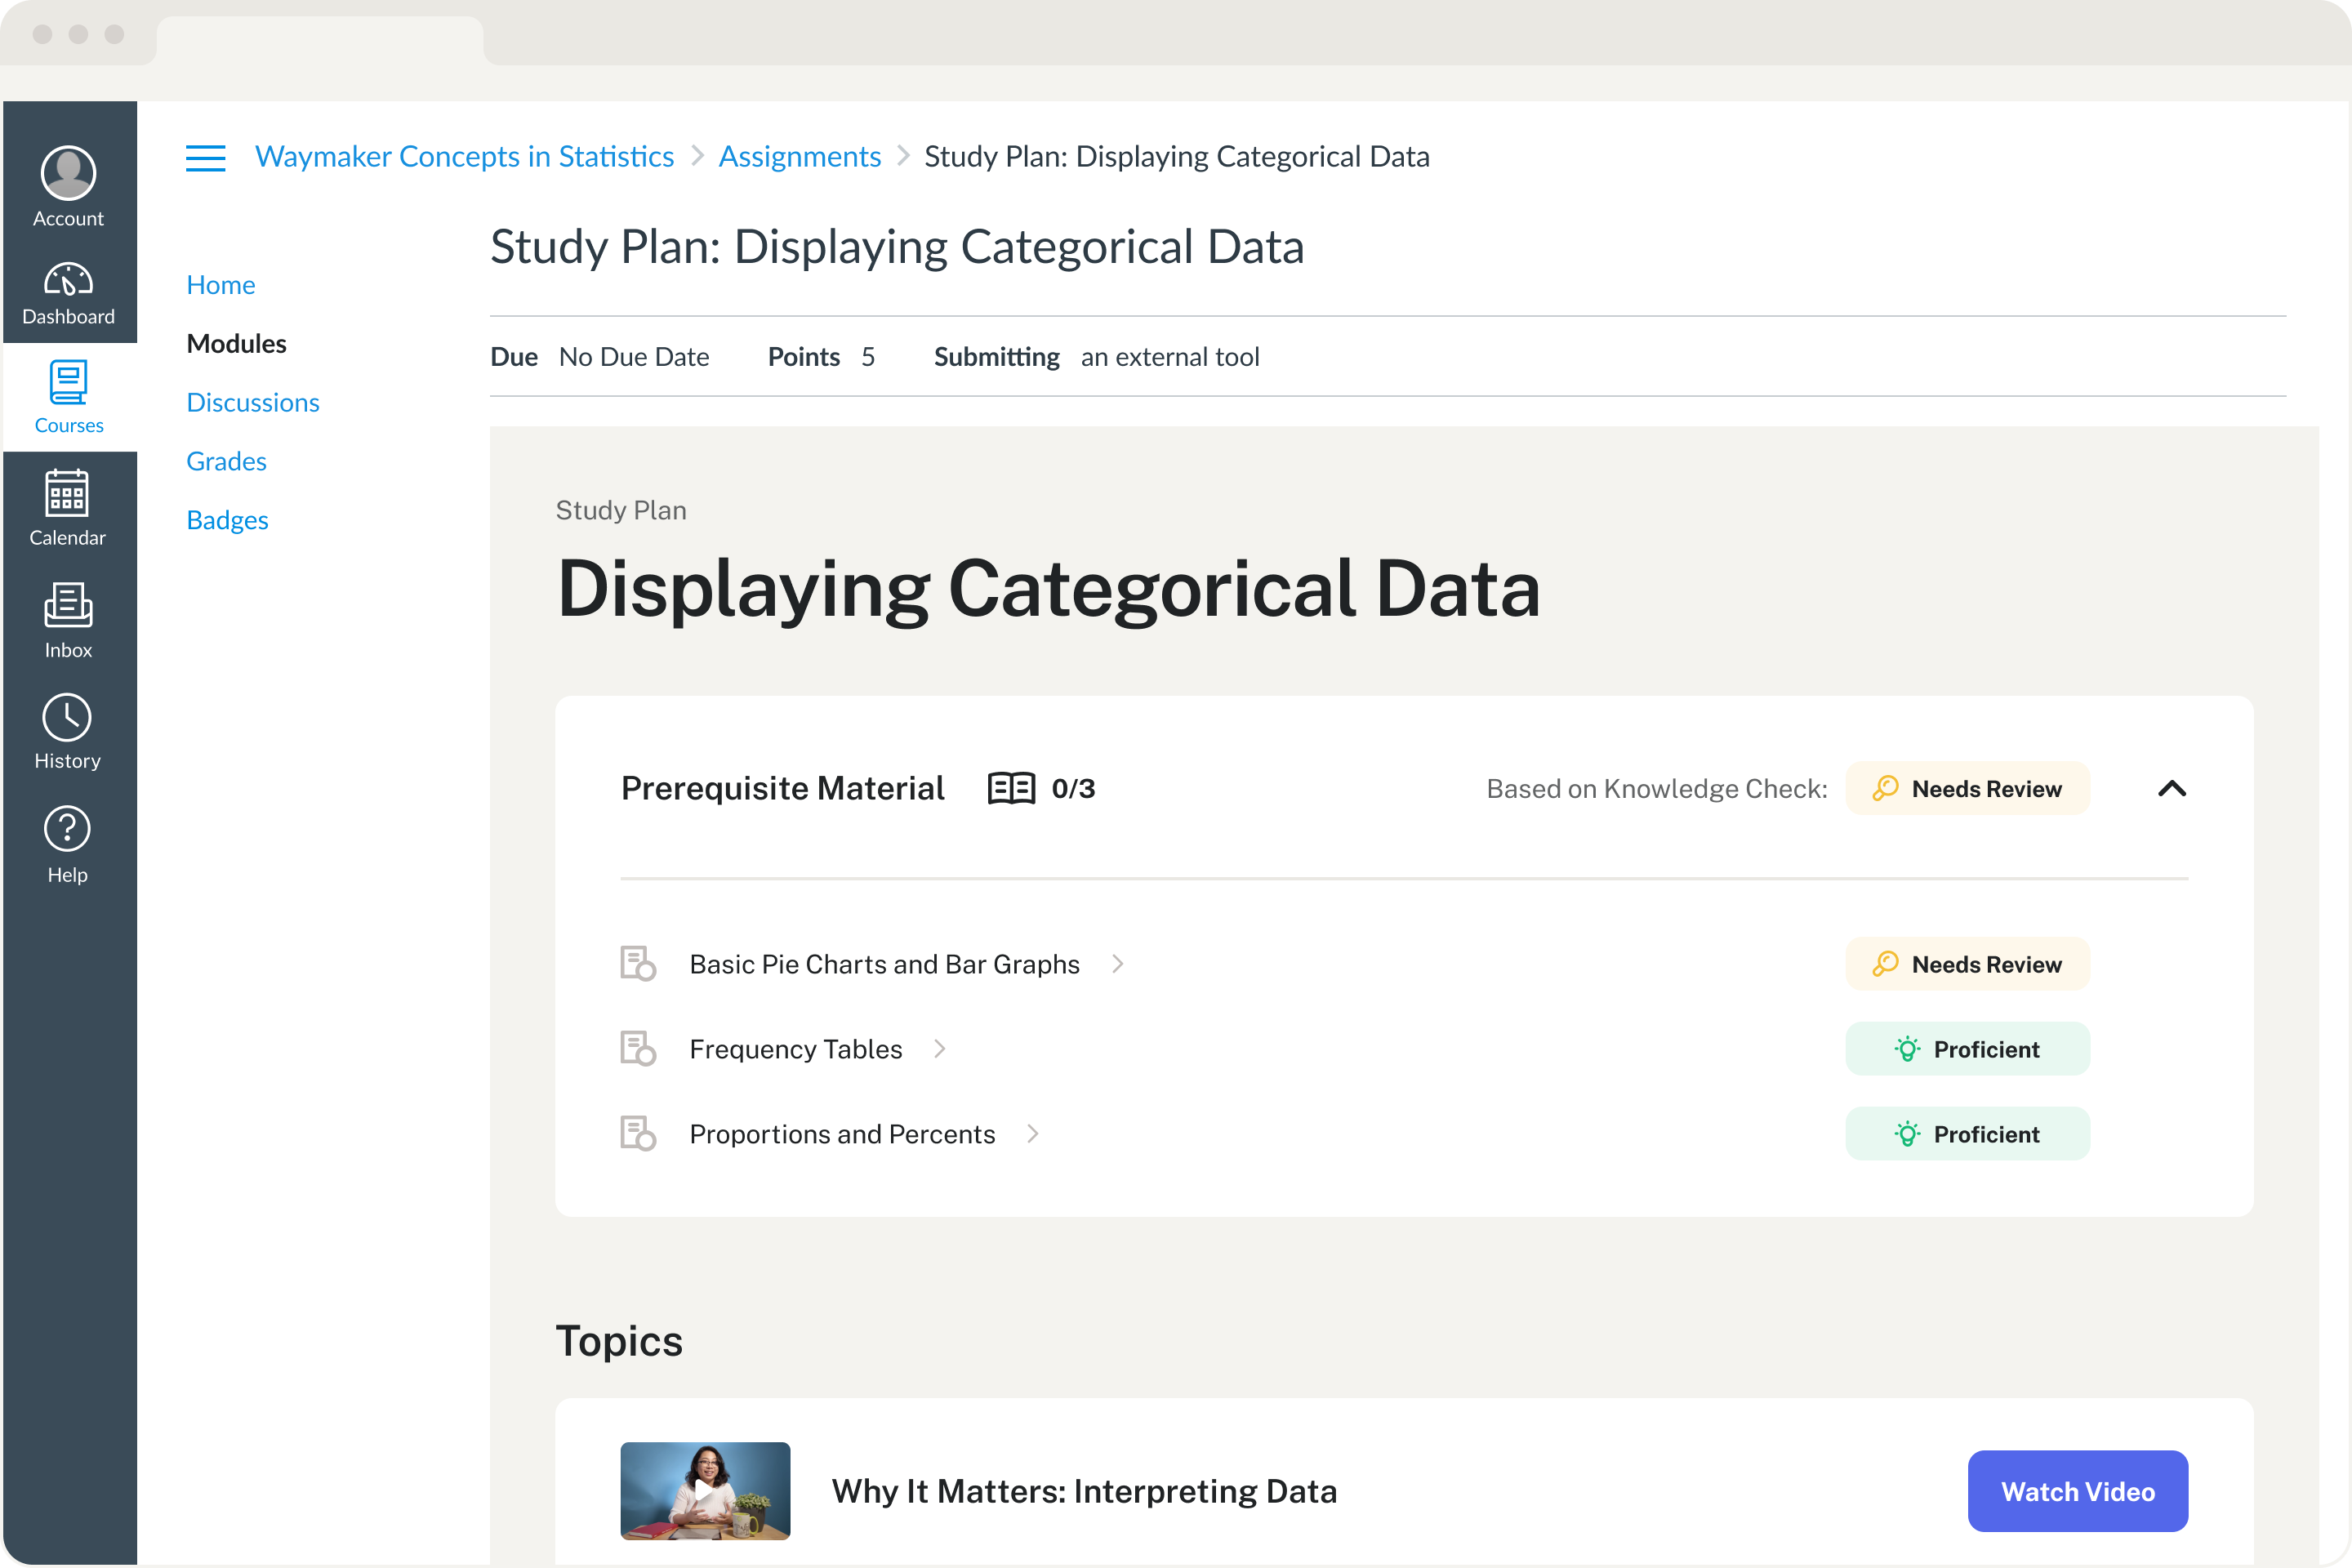Open the Proportions and Percents item
Screen dimensions: 2352x1568
click(843, 1134)
